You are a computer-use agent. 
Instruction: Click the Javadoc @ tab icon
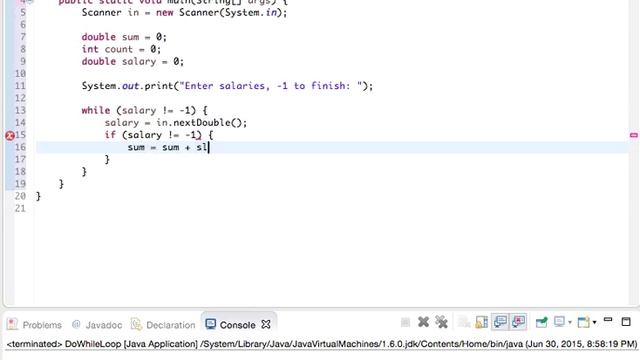click(x=76, y=324)
